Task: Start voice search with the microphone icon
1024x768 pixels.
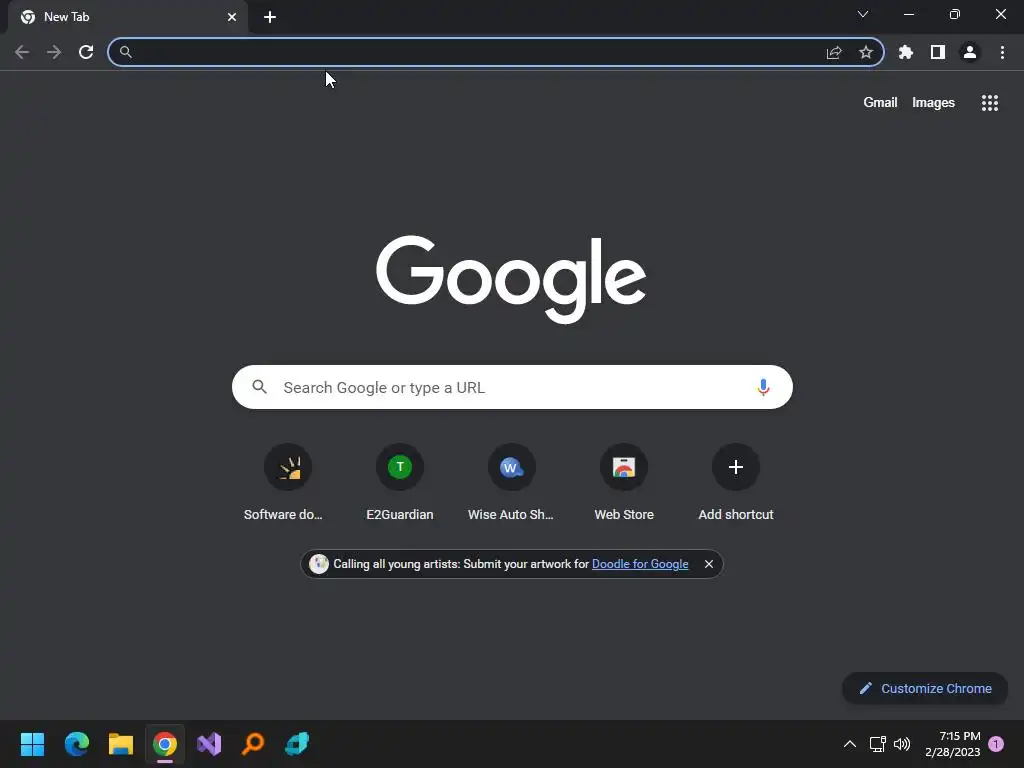Action: [x=763, y=387]
